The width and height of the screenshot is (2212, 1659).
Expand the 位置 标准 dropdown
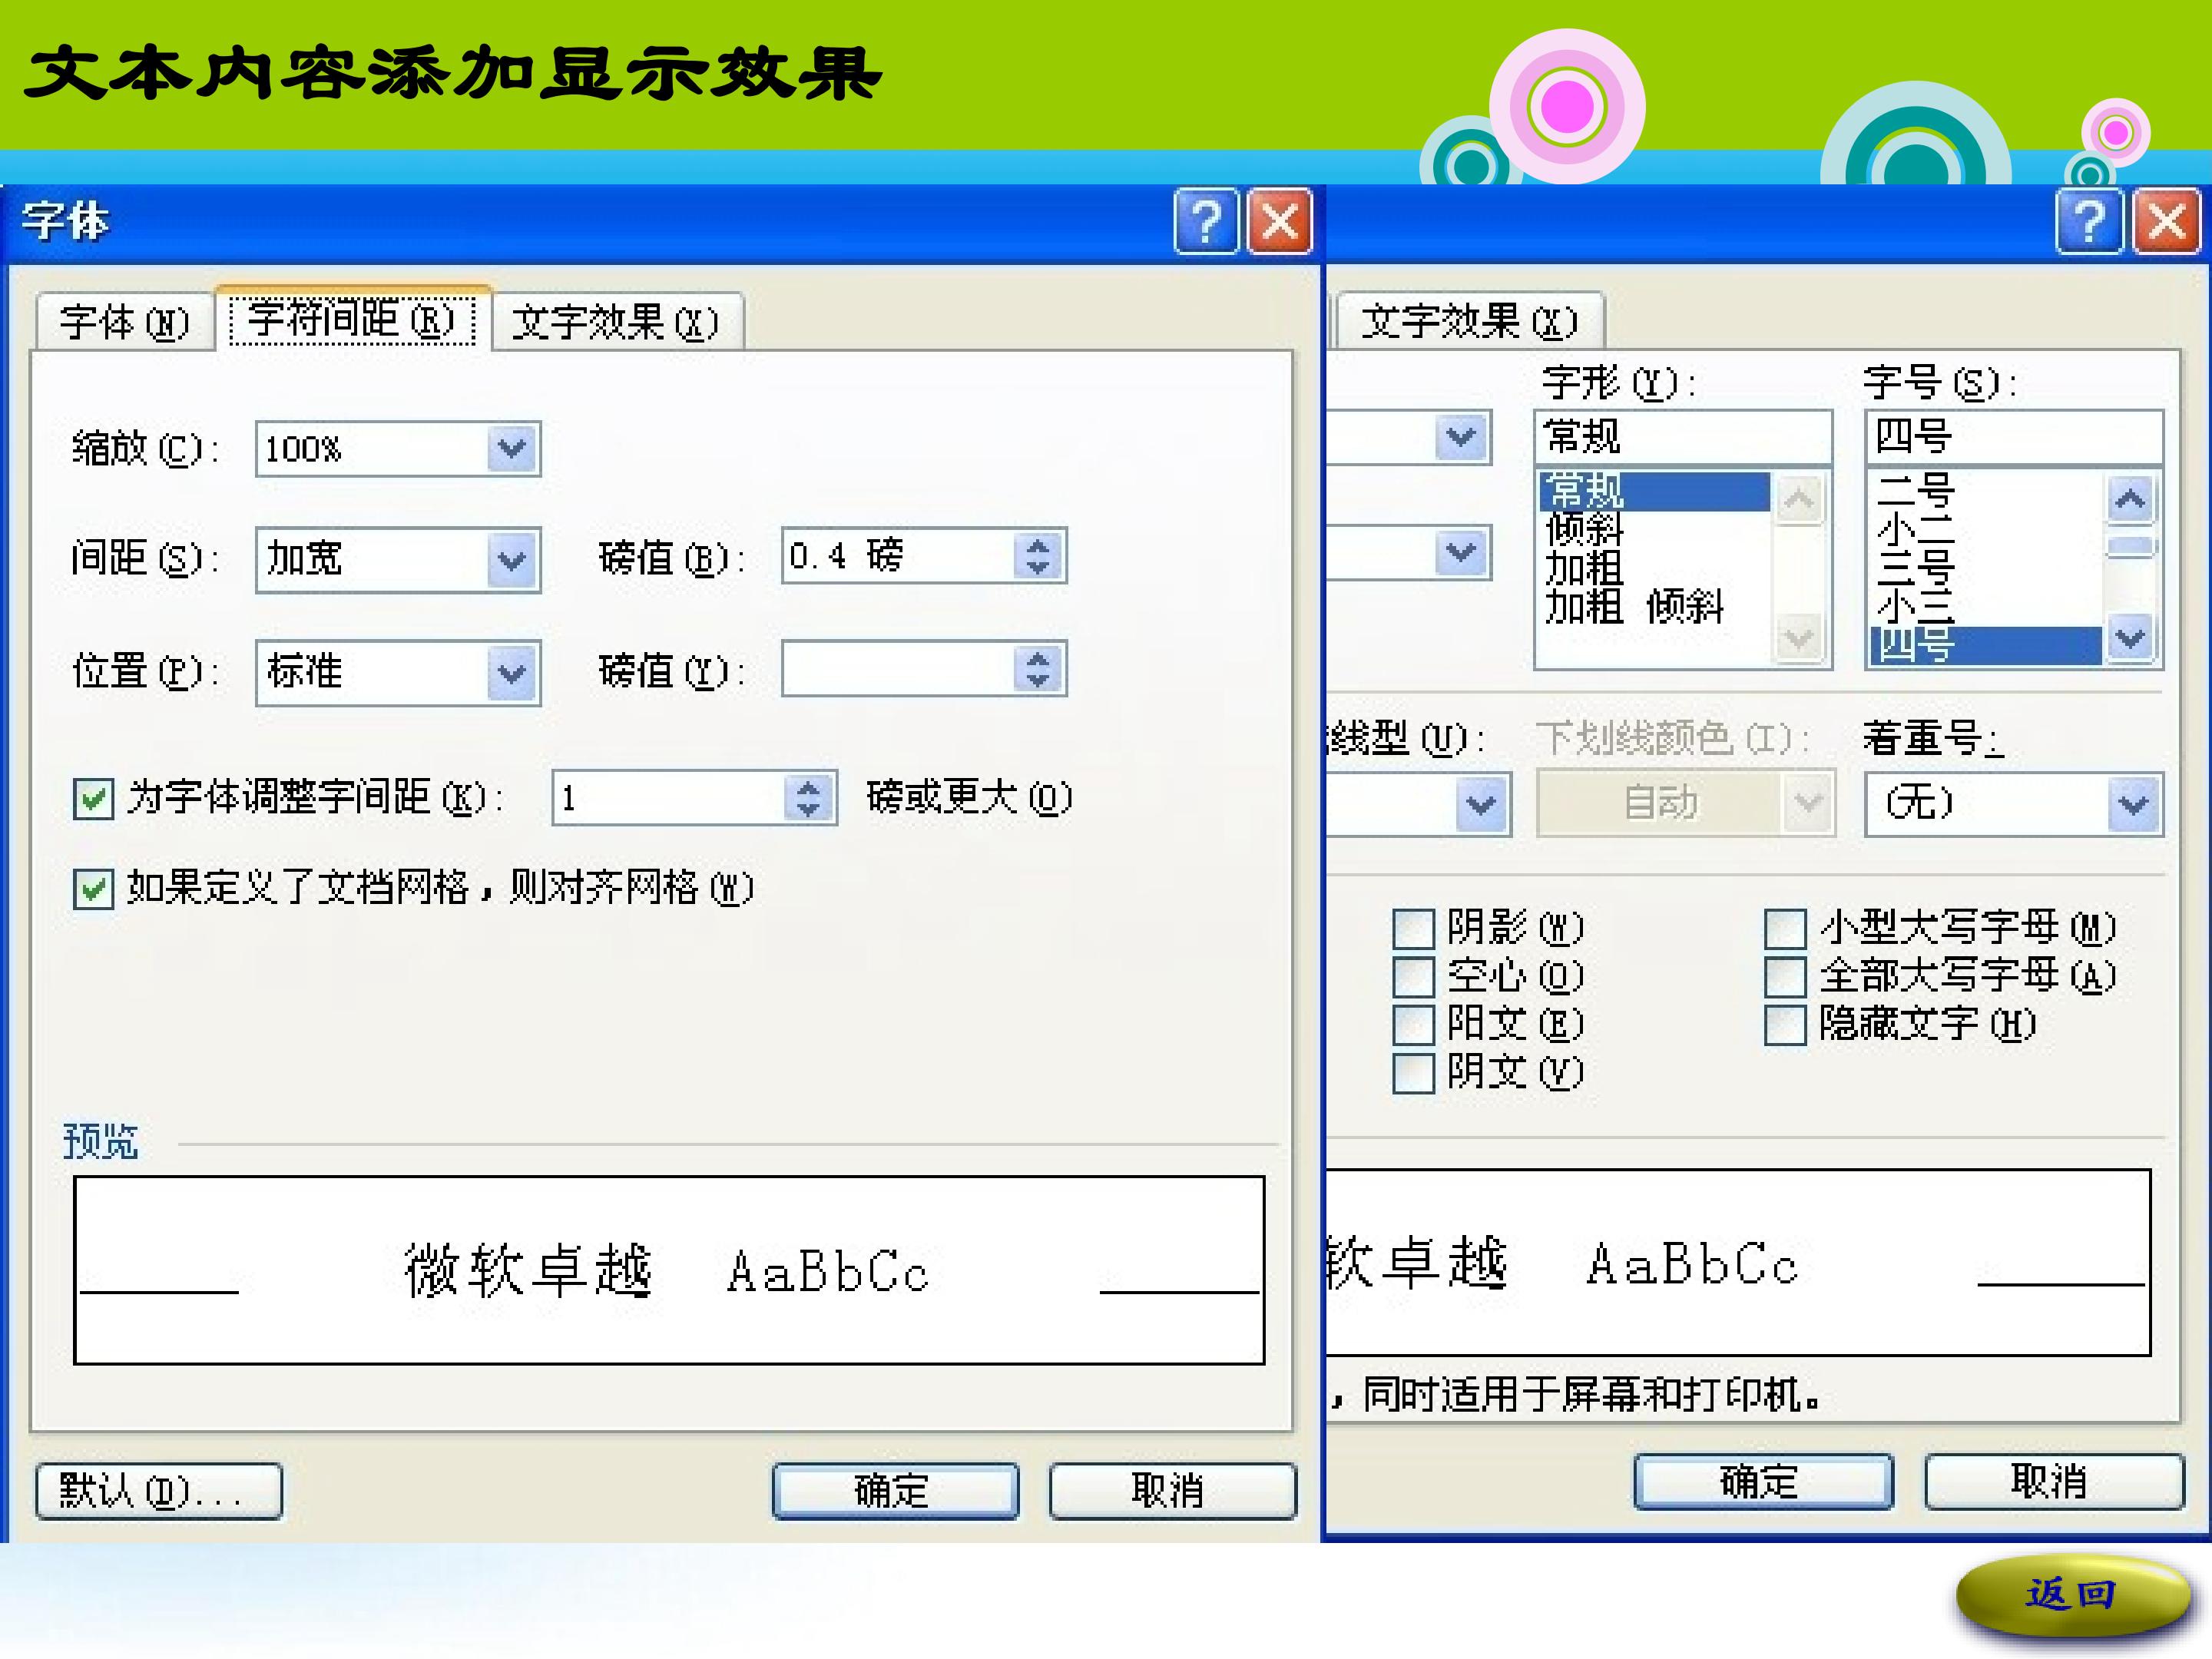click(x=512, y=672)
